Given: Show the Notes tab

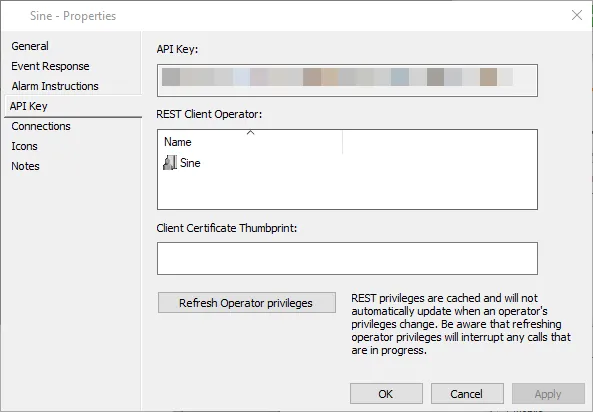Looking at the screenshot, I should pyautogui.click(x=25, y=166).
